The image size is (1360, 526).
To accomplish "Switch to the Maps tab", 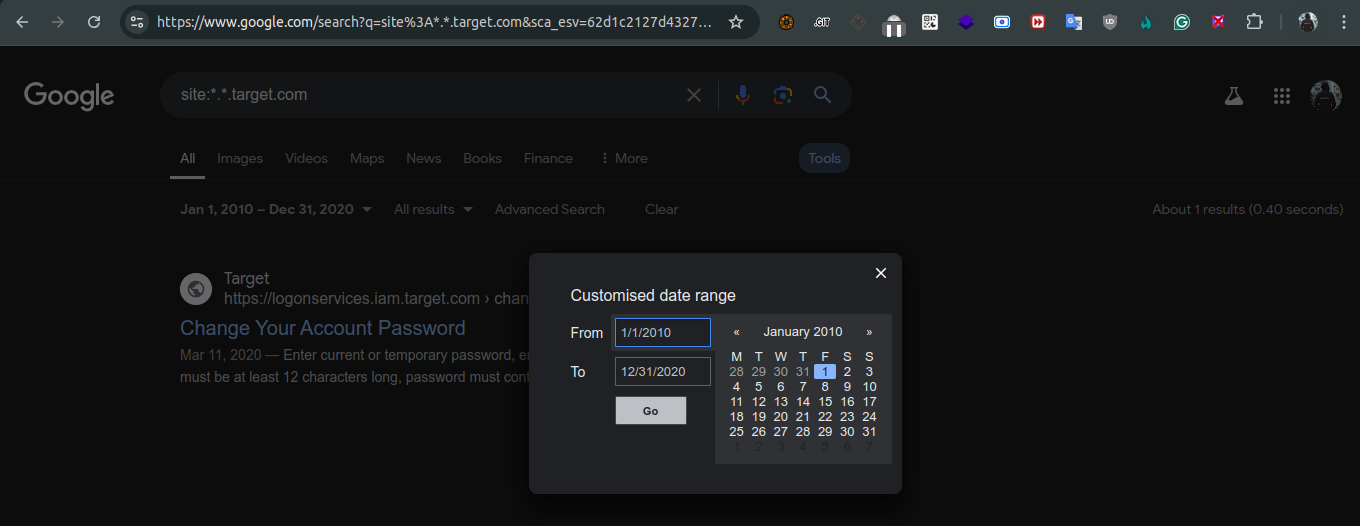I will click(367, 158).
